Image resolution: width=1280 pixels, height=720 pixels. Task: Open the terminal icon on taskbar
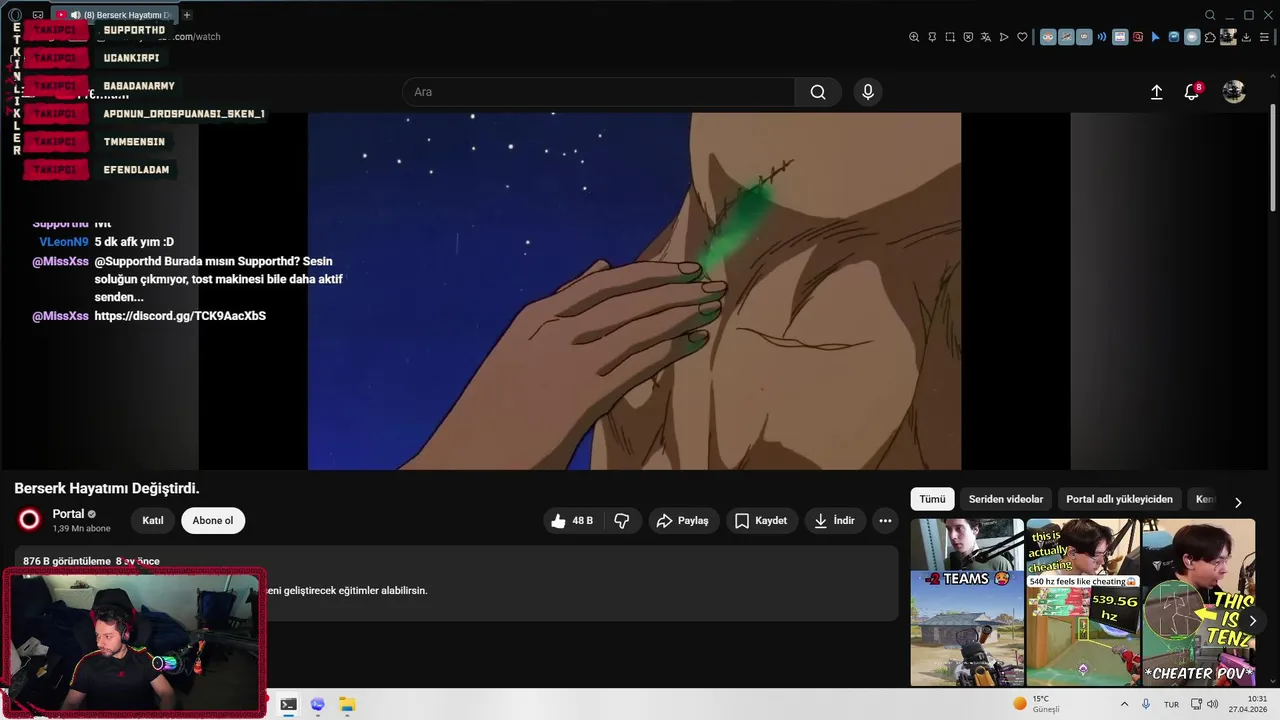pyautogui.click(x=288, y=704)
